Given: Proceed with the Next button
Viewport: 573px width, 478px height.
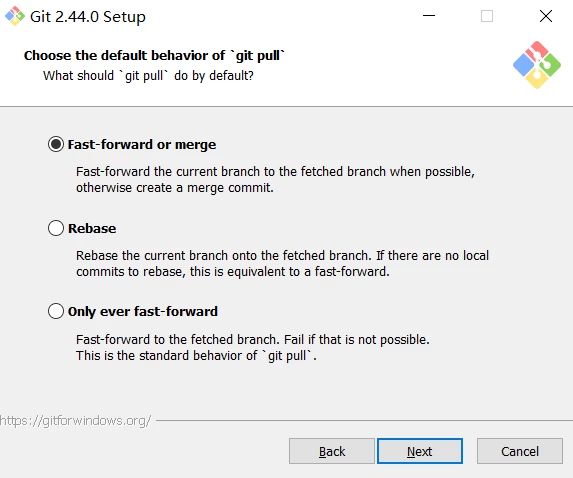Looking at the screenshot, I should [420, 451].
